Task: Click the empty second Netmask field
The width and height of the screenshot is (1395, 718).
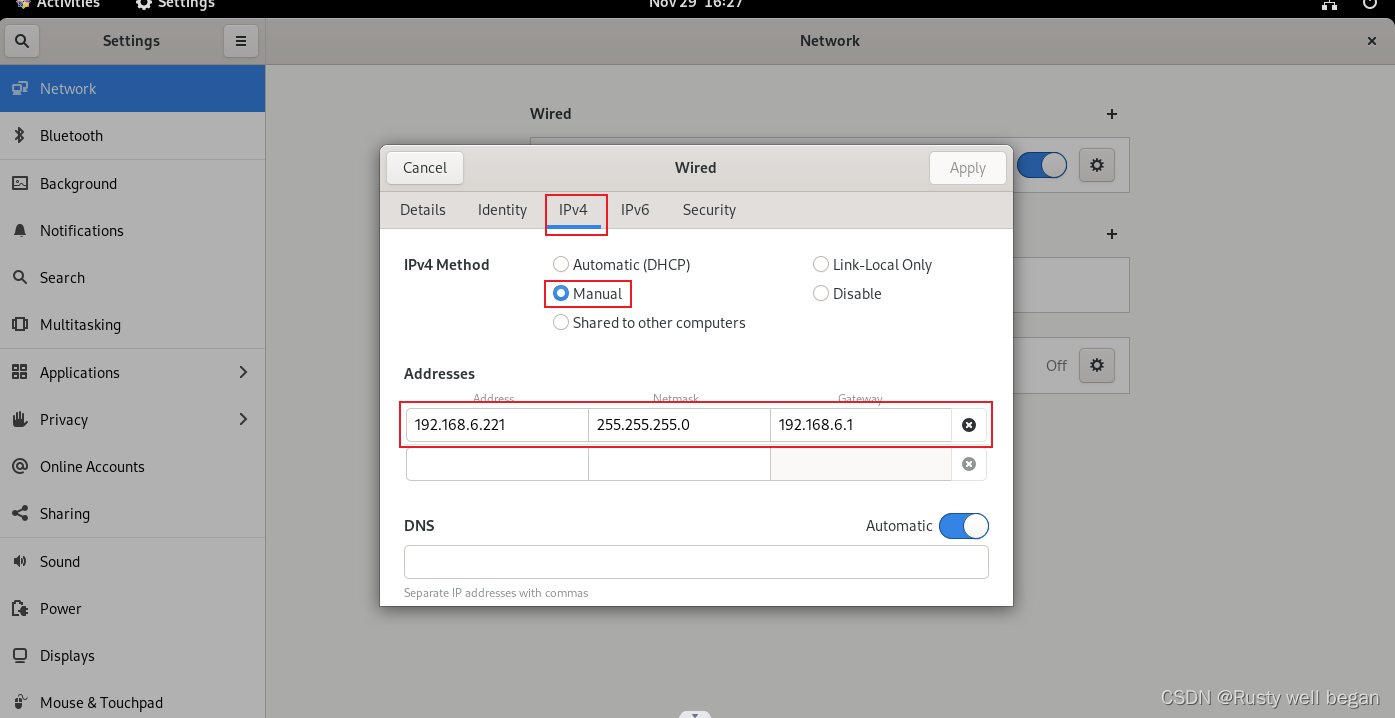Action: pyautogui.click(x=679, y=464)
